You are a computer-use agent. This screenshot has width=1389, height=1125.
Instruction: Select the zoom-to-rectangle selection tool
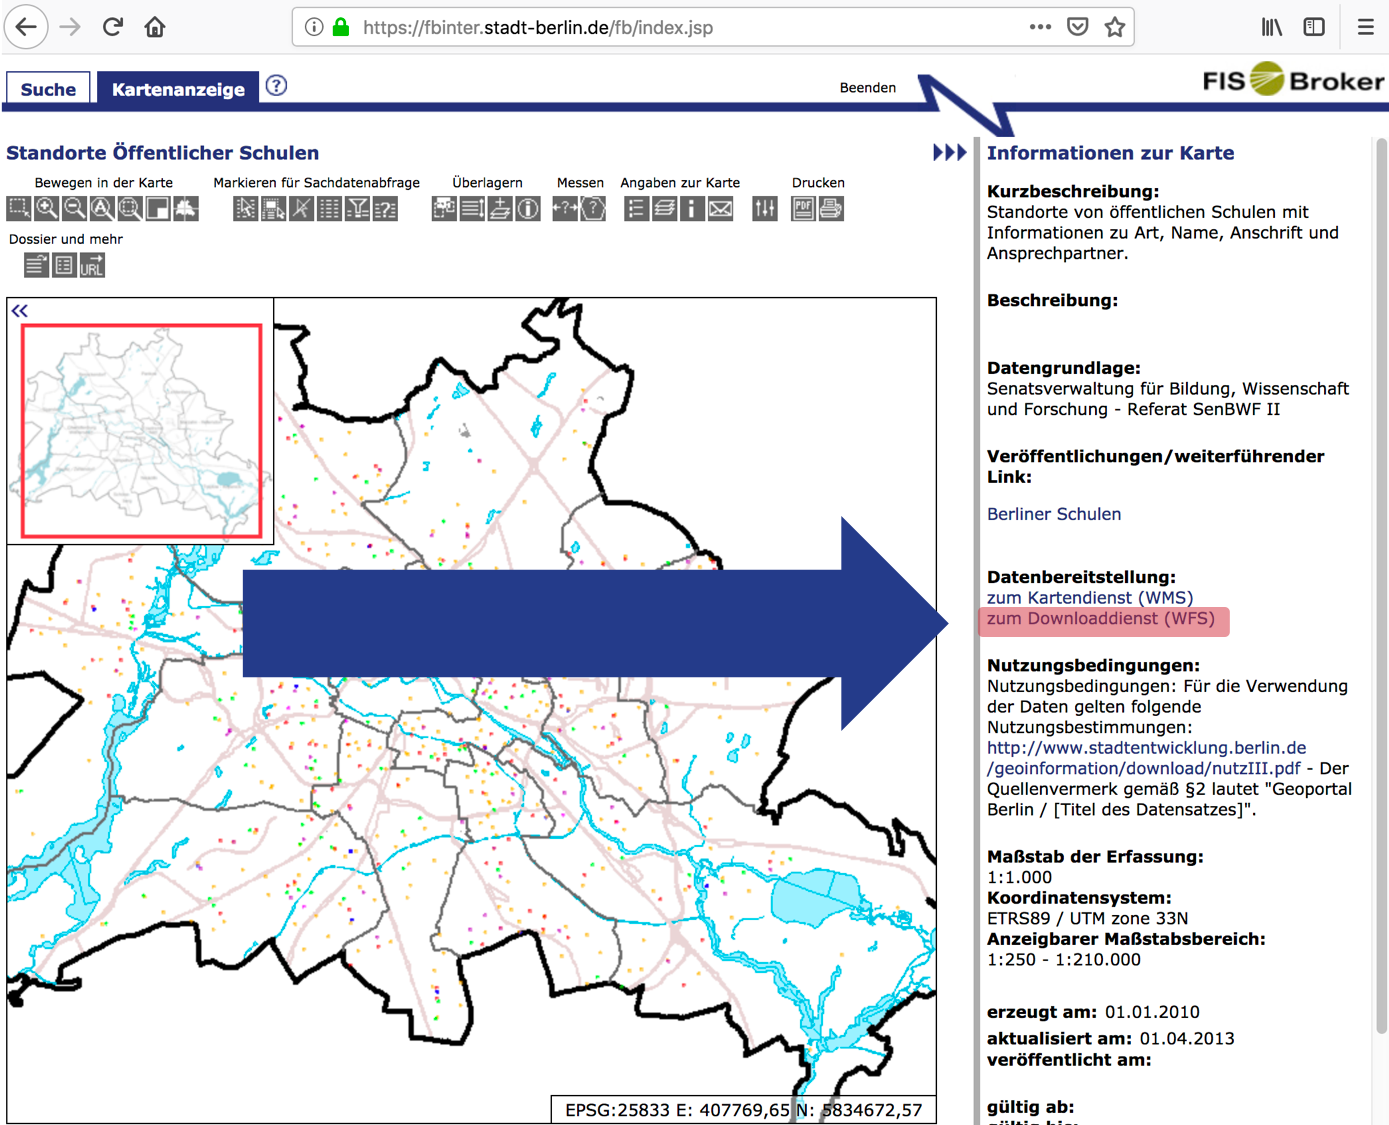(19, 208)
